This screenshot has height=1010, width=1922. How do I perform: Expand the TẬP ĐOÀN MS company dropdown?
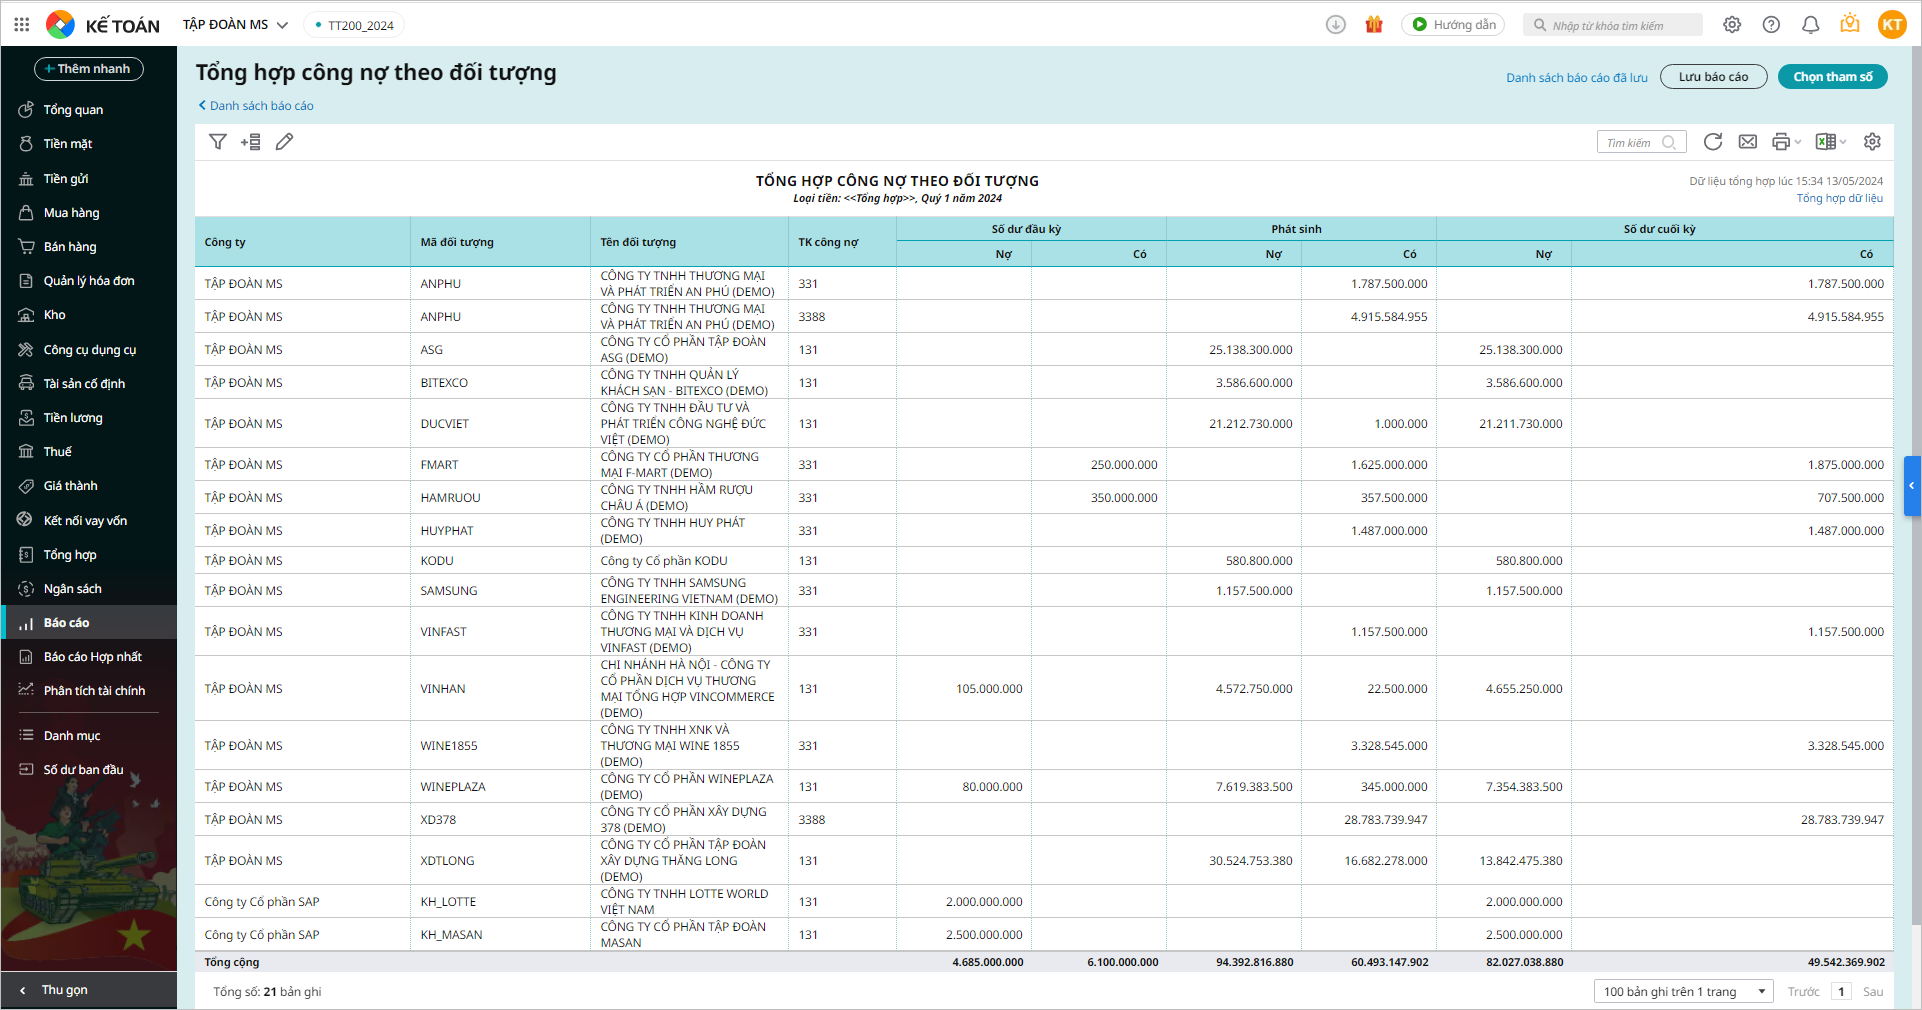pos(235,25)
